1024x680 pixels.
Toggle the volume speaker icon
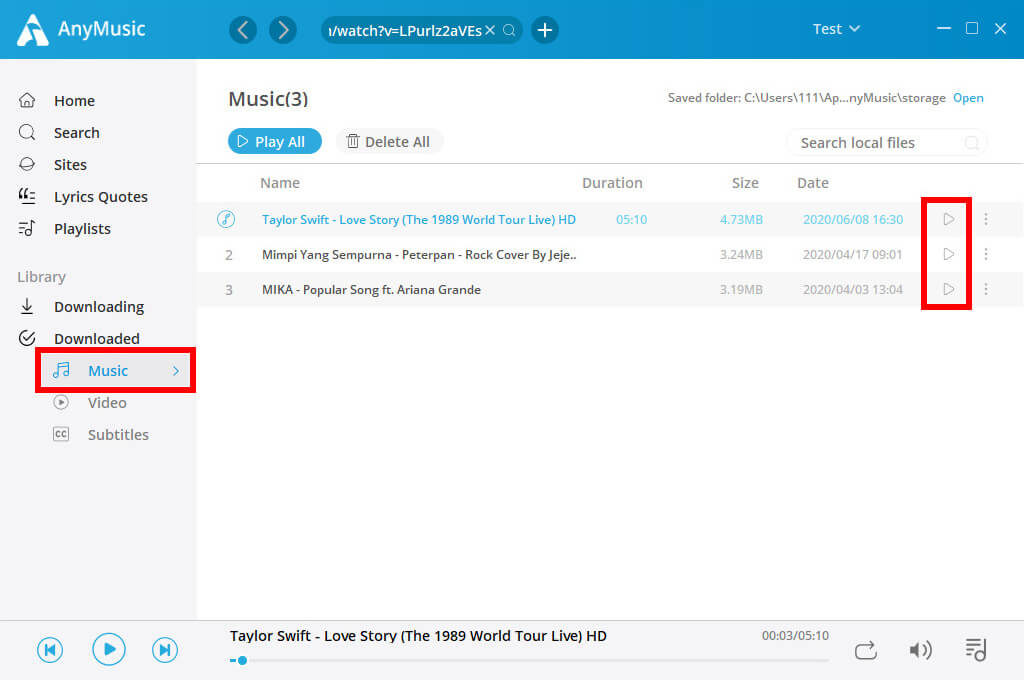coord(920,650)
